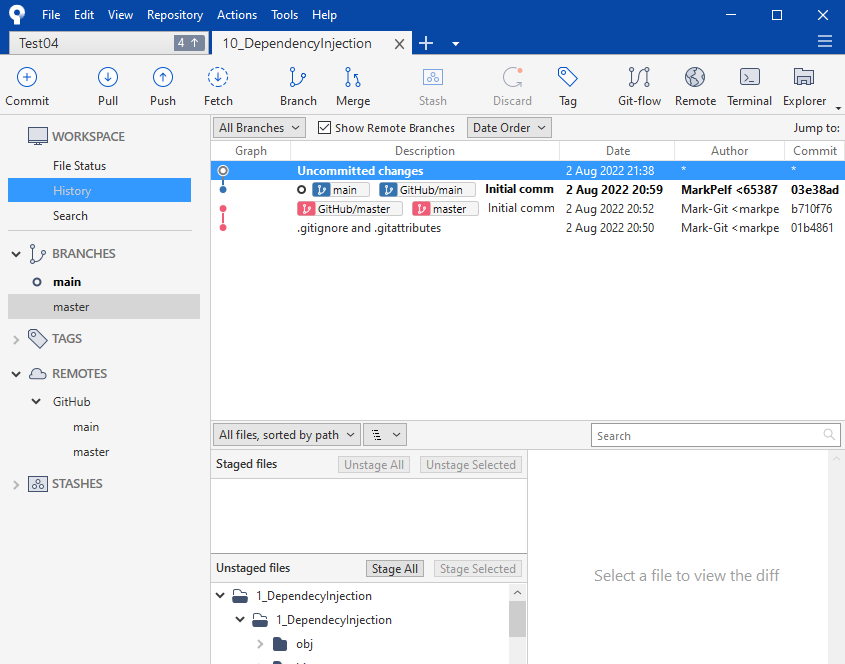Expand the TAGS section in sidebar
The height and width of the screenshot is (664, 845).
pyautogui.click(x=16, y=339)
